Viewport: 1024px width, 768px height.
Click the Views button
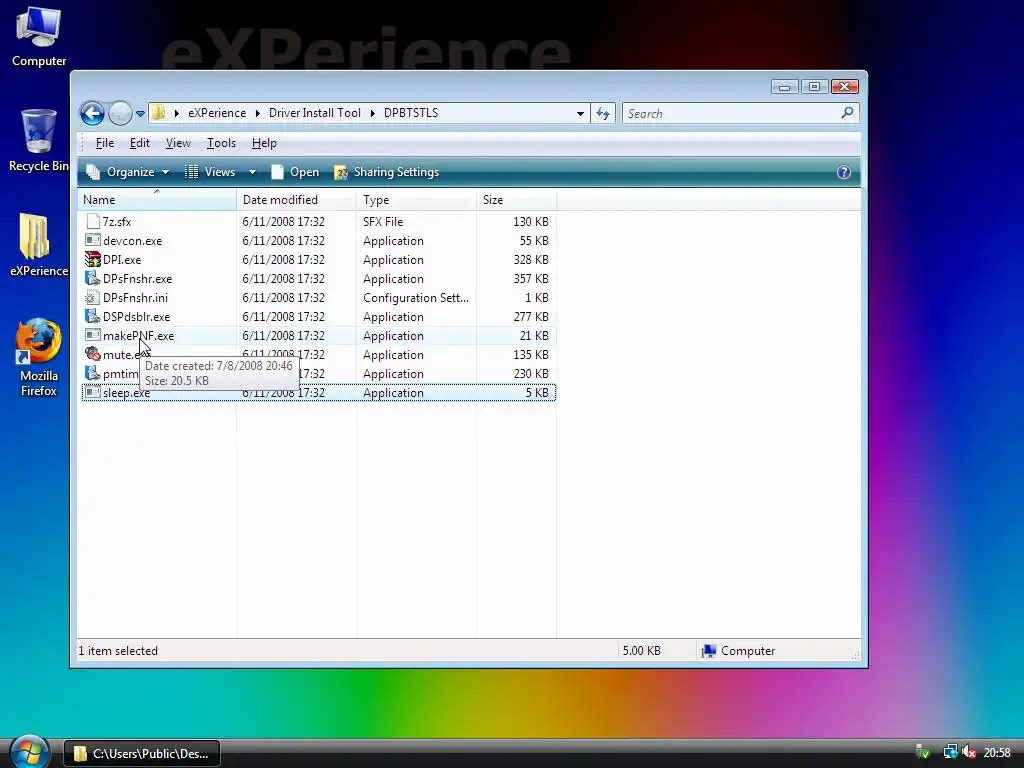[x=210, y=172]
